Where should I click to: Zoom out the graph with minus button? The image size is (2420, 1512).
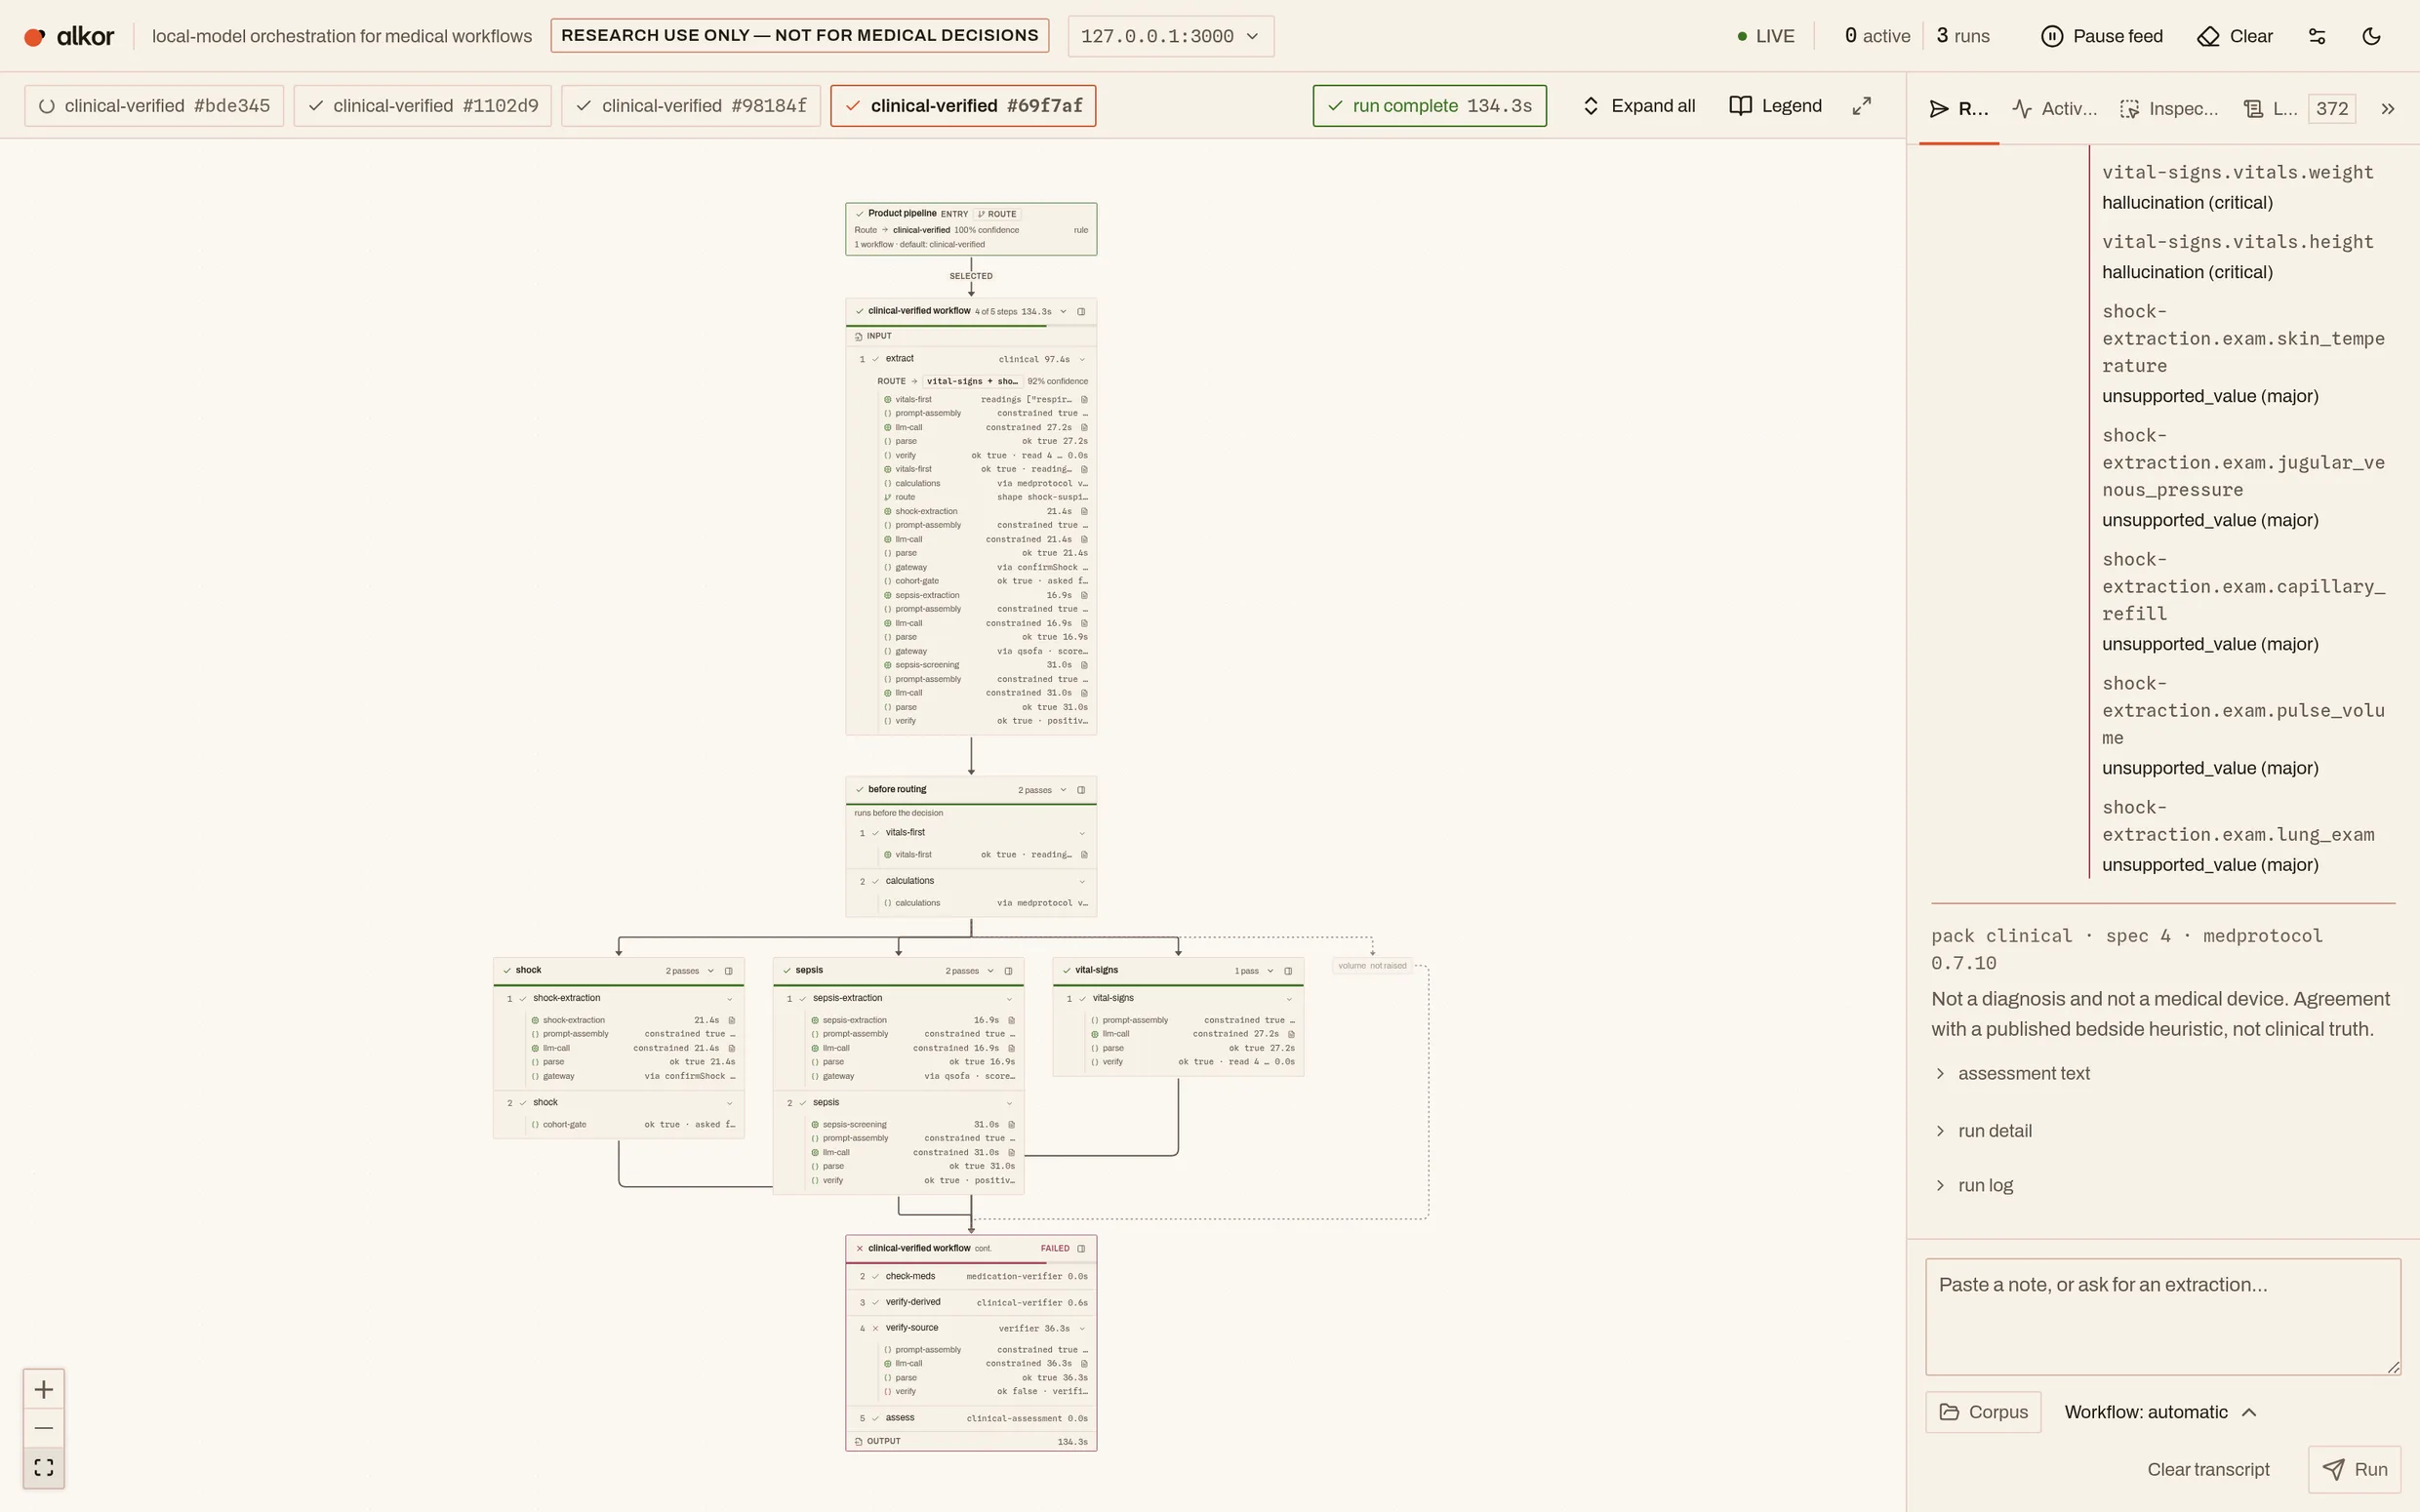(44, 1428)
